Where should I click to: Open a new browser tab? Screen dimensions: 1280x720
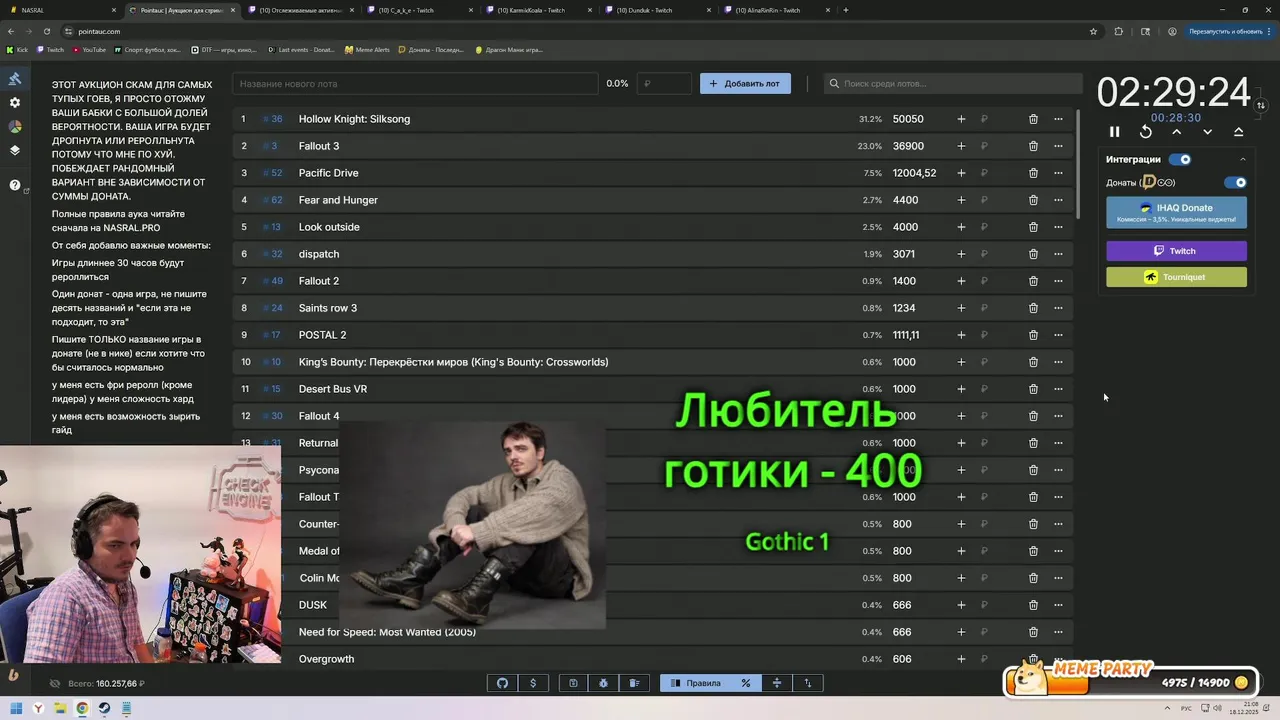click(x=846, y=10)
